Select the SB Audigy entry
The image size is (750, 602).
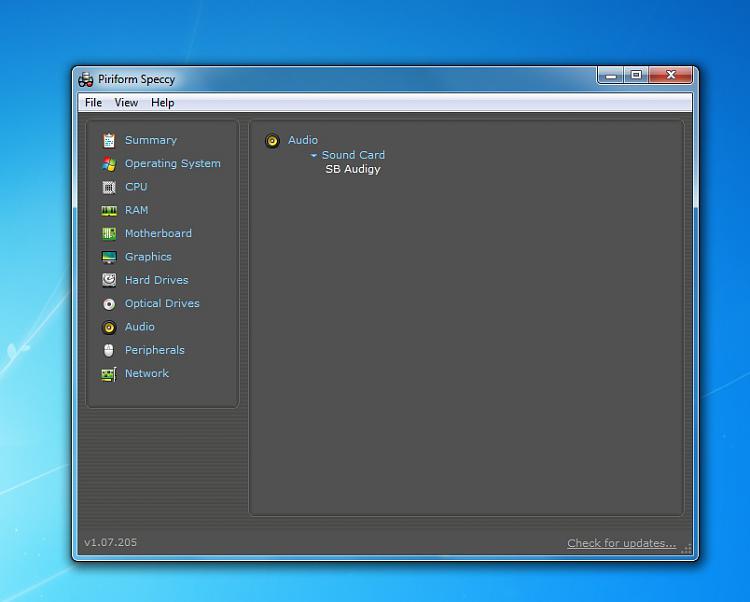[353, 169]
